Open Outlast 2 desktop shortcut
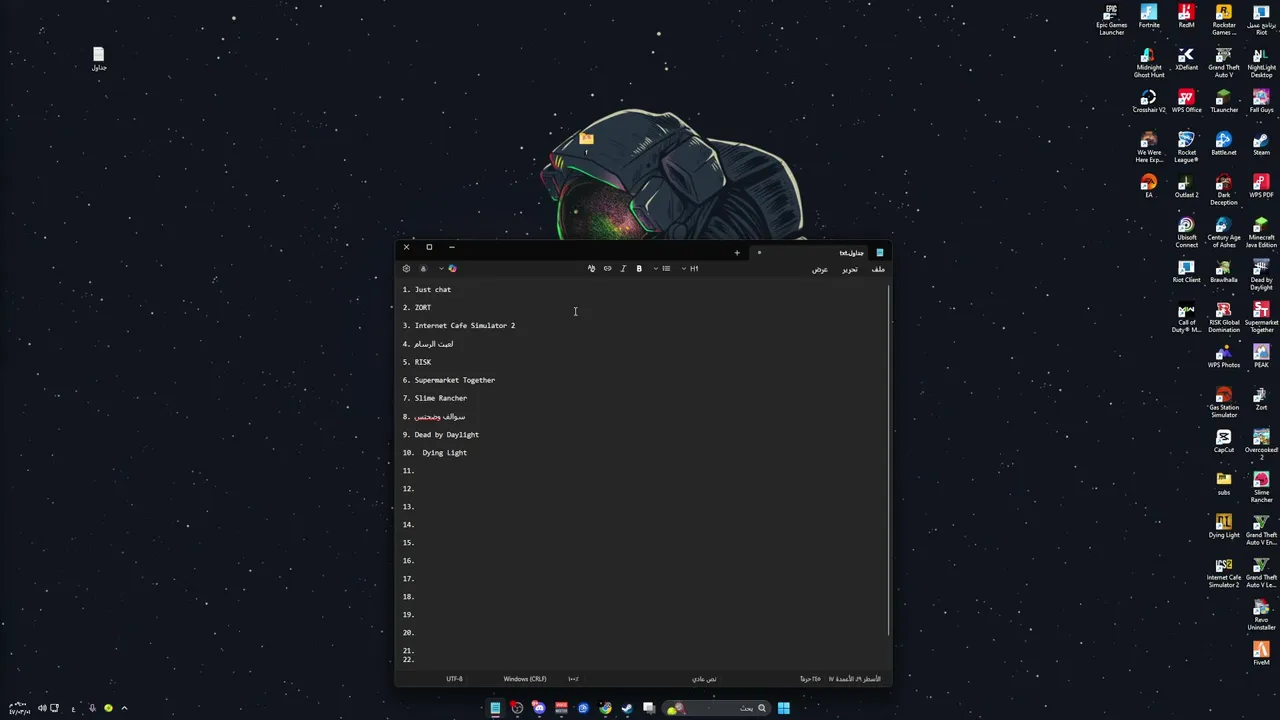The width and height of the screenshot is (1280, 720). pyautogui.click(x=1186, y=186)
